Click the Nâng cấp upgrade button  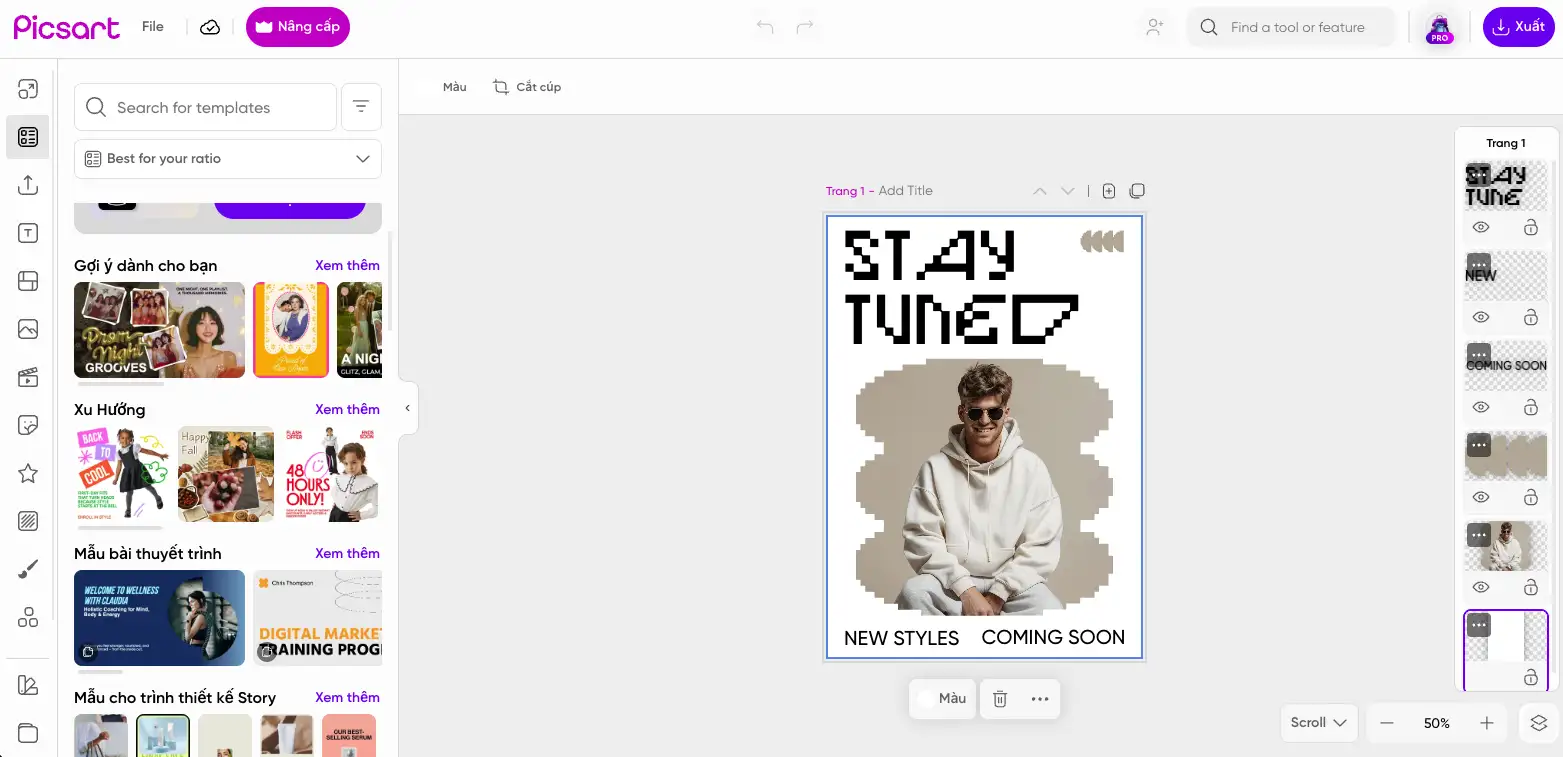pos(298,27)
